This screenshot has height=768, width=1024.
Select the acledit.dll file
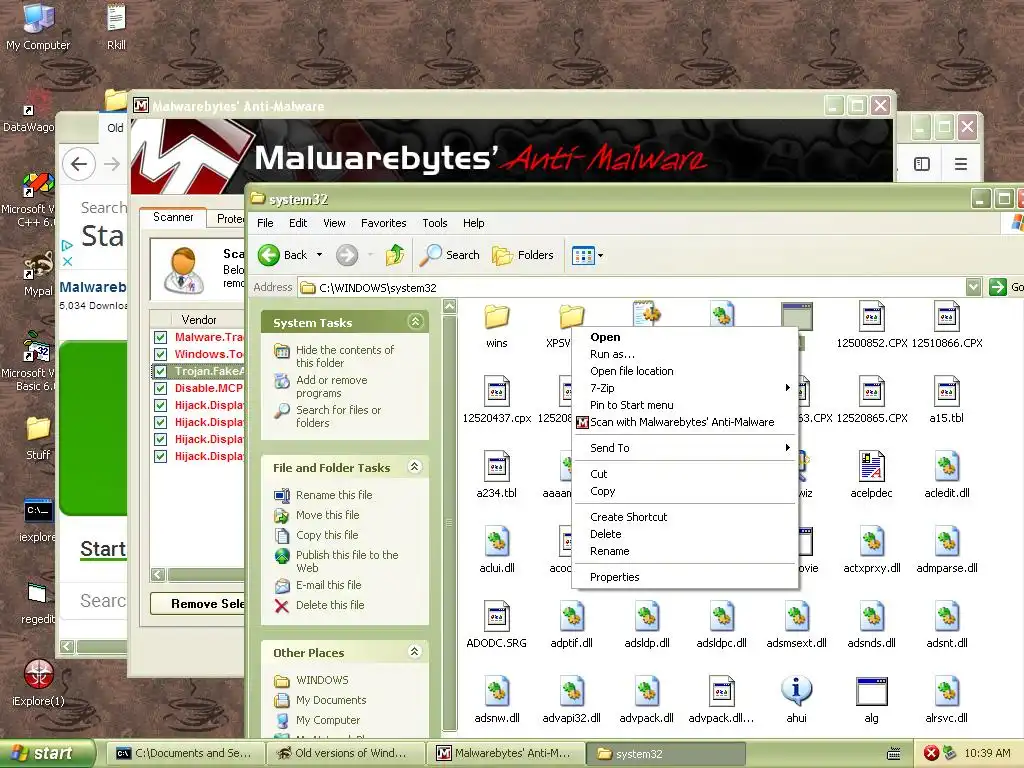pos(947,475)
